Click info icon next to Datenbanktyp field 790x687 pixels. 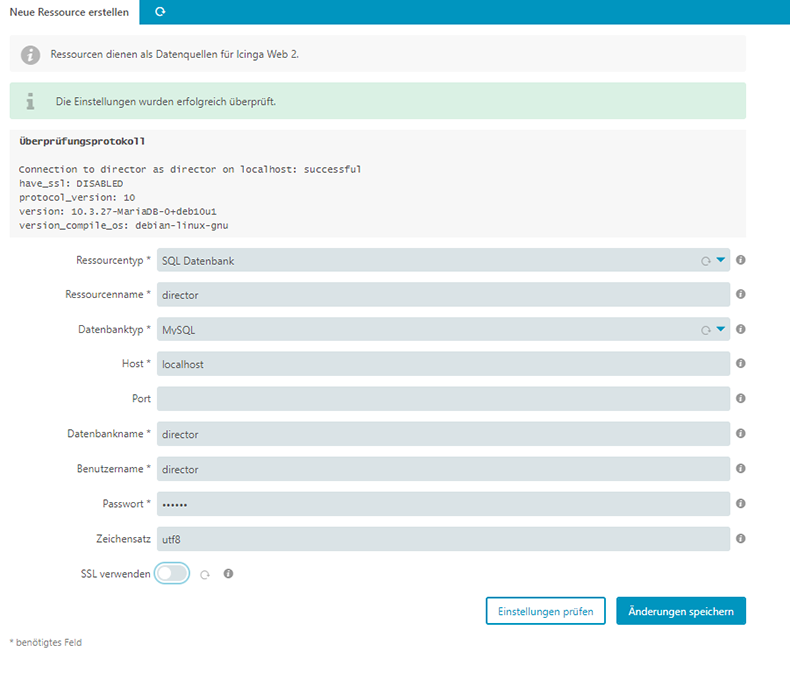pyautogui.click(x=741, y=329)
